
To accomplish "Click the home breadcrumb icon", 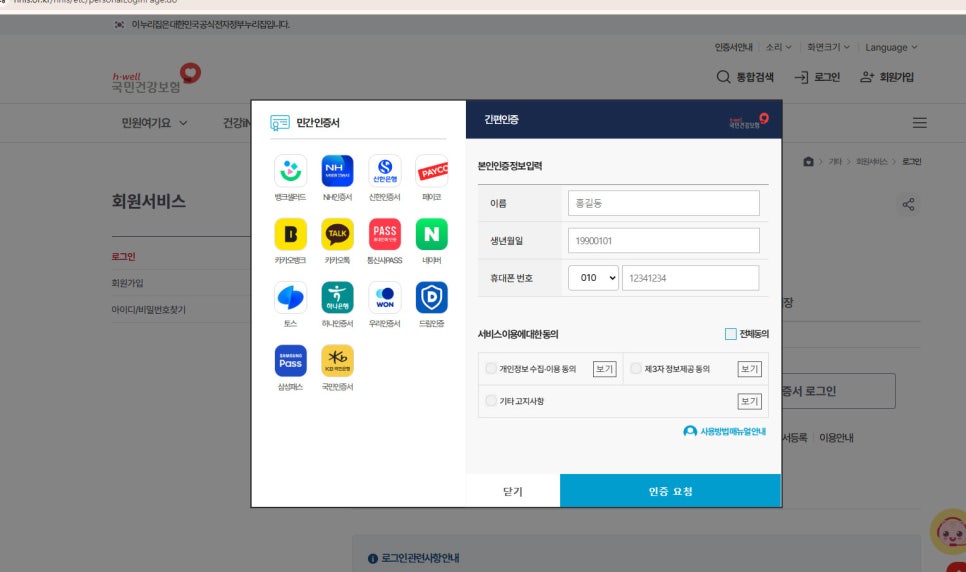I will pos(808,161).
